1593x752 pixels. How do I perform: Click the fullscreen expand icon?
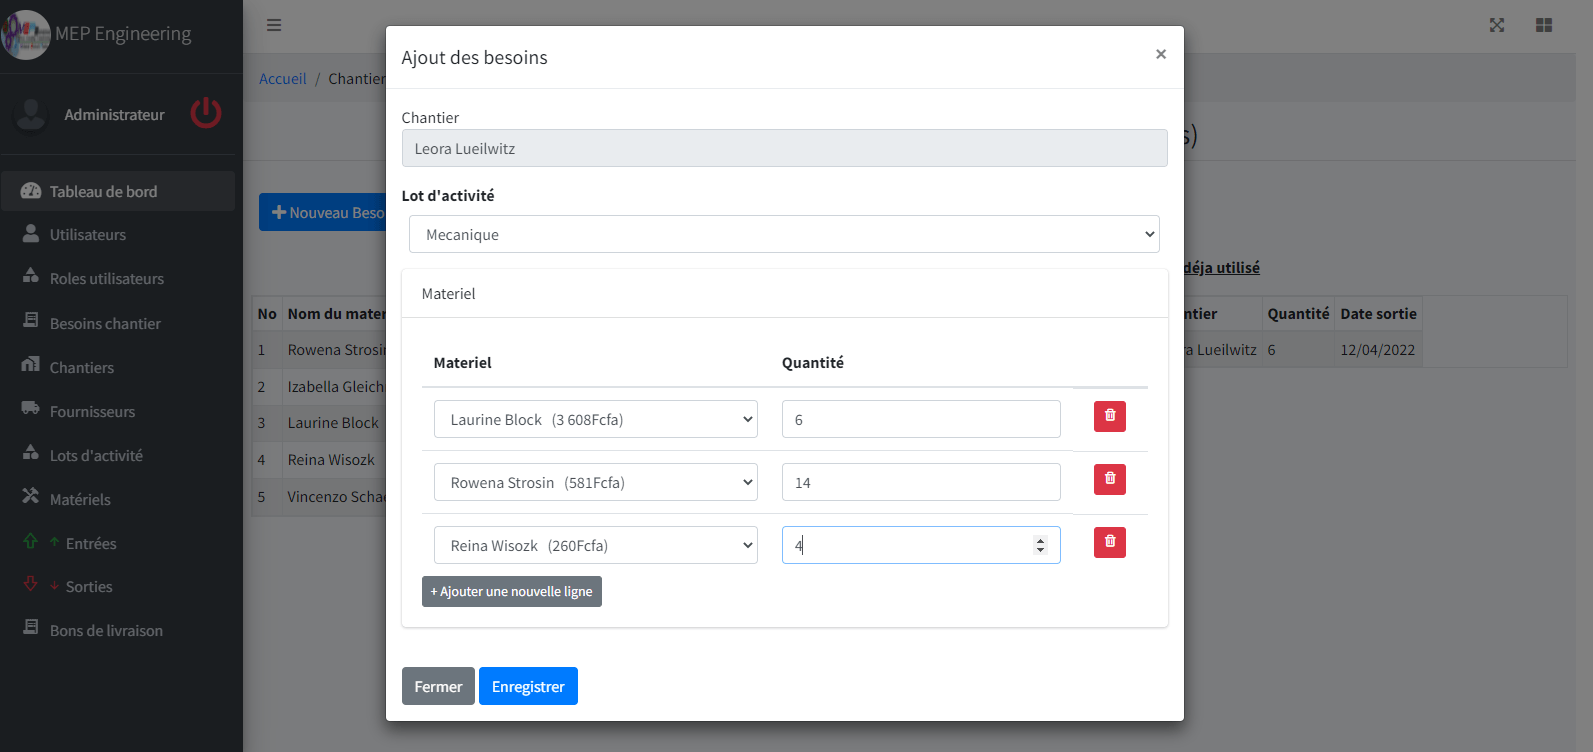coord(1496,25)
